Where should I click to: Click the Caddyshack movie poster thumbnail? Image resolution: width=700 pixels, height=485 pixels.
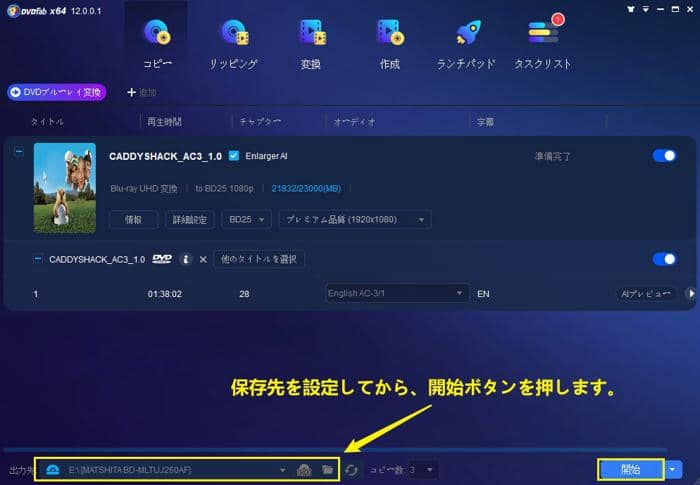coord(65,188)
